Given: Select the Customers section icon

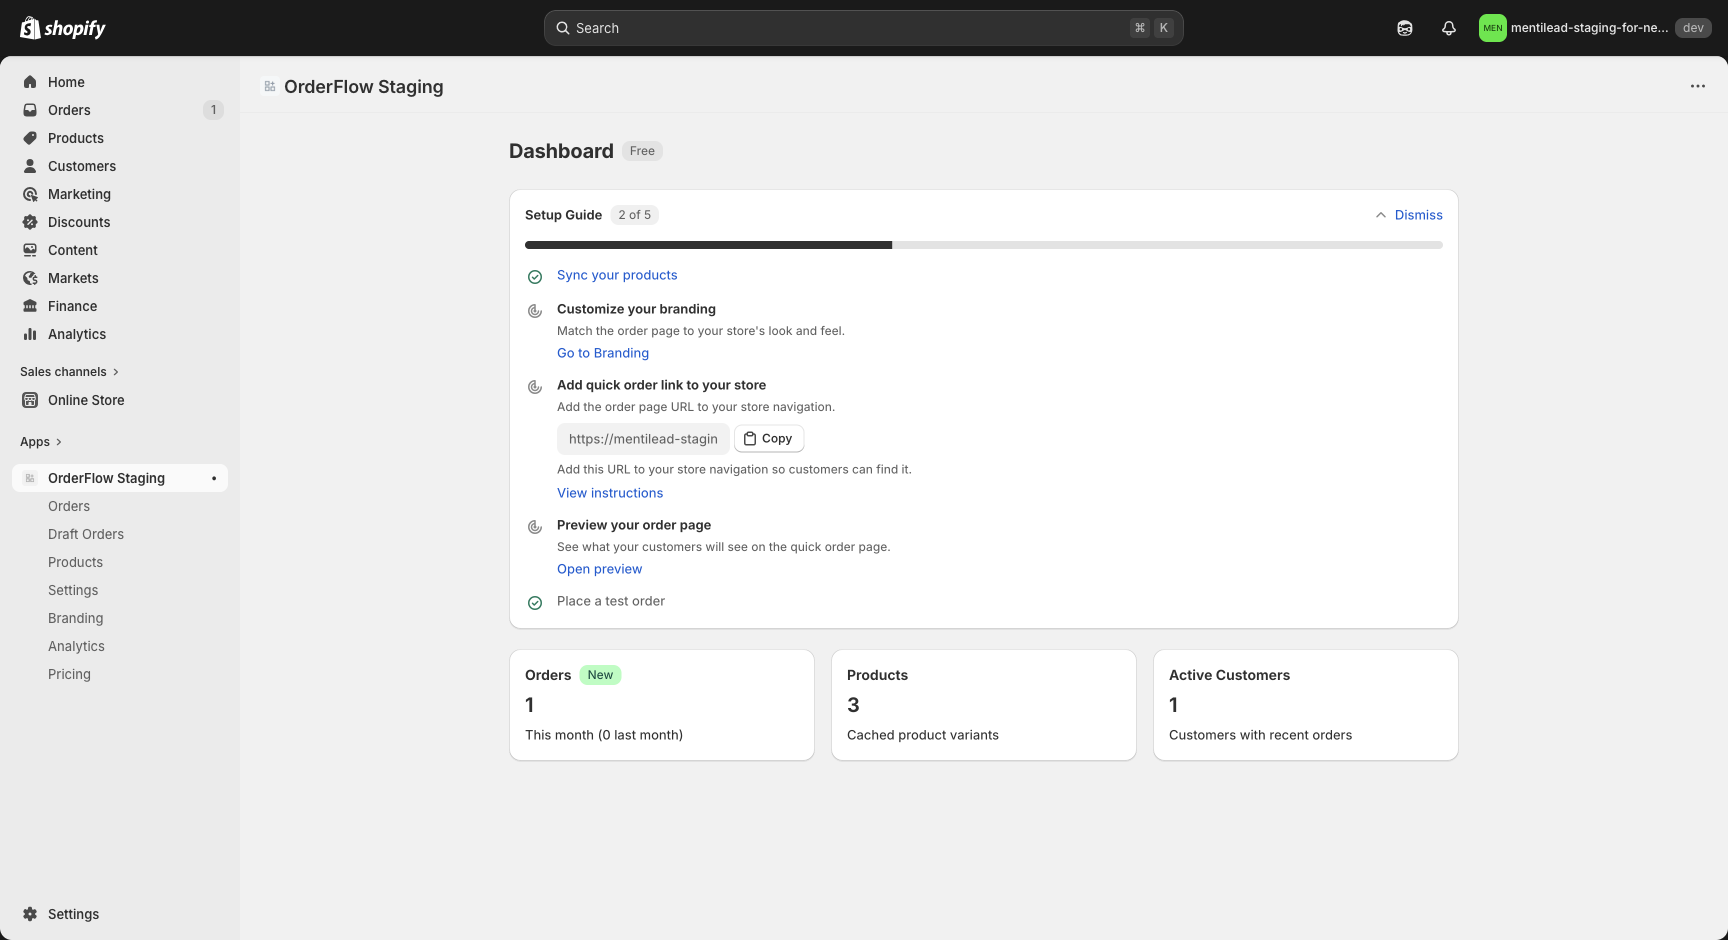Looking at the screenshot, I should pyautogui.click(x=31, y=166).
